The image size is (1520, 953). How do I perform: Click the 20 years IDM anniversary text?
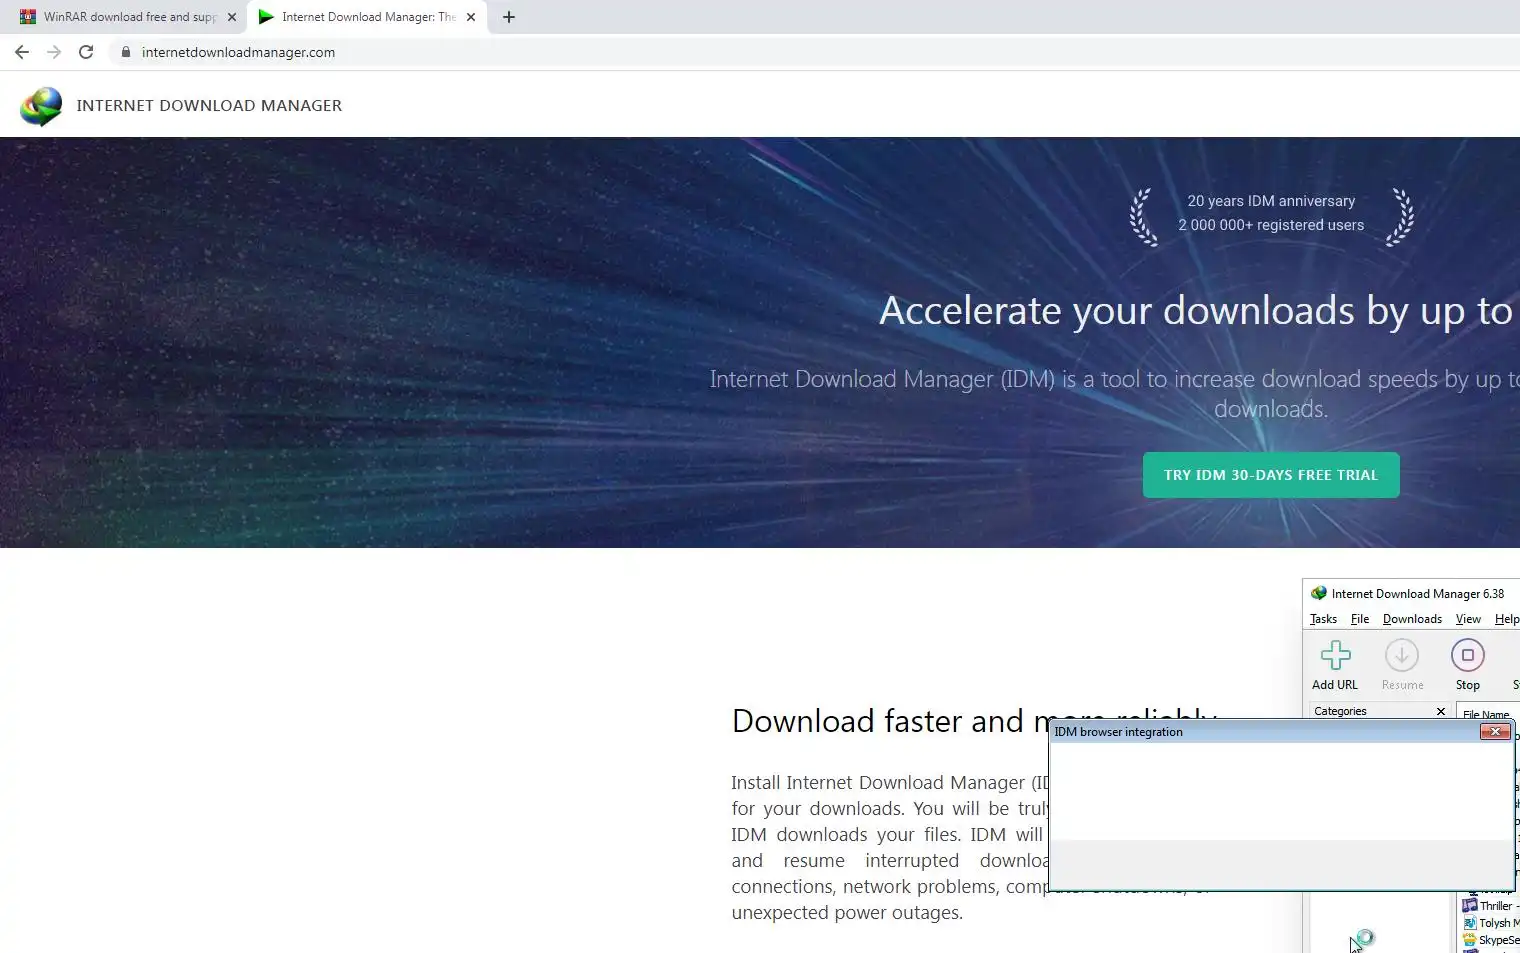point(1271,201)
